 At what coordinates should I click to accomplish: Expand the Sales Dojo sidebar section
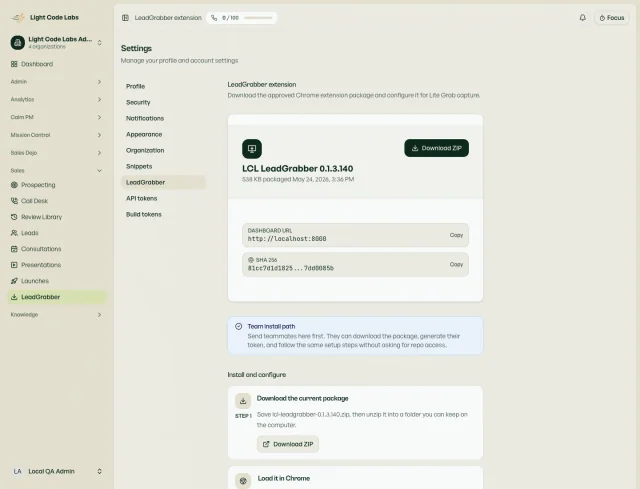(56, 153)
